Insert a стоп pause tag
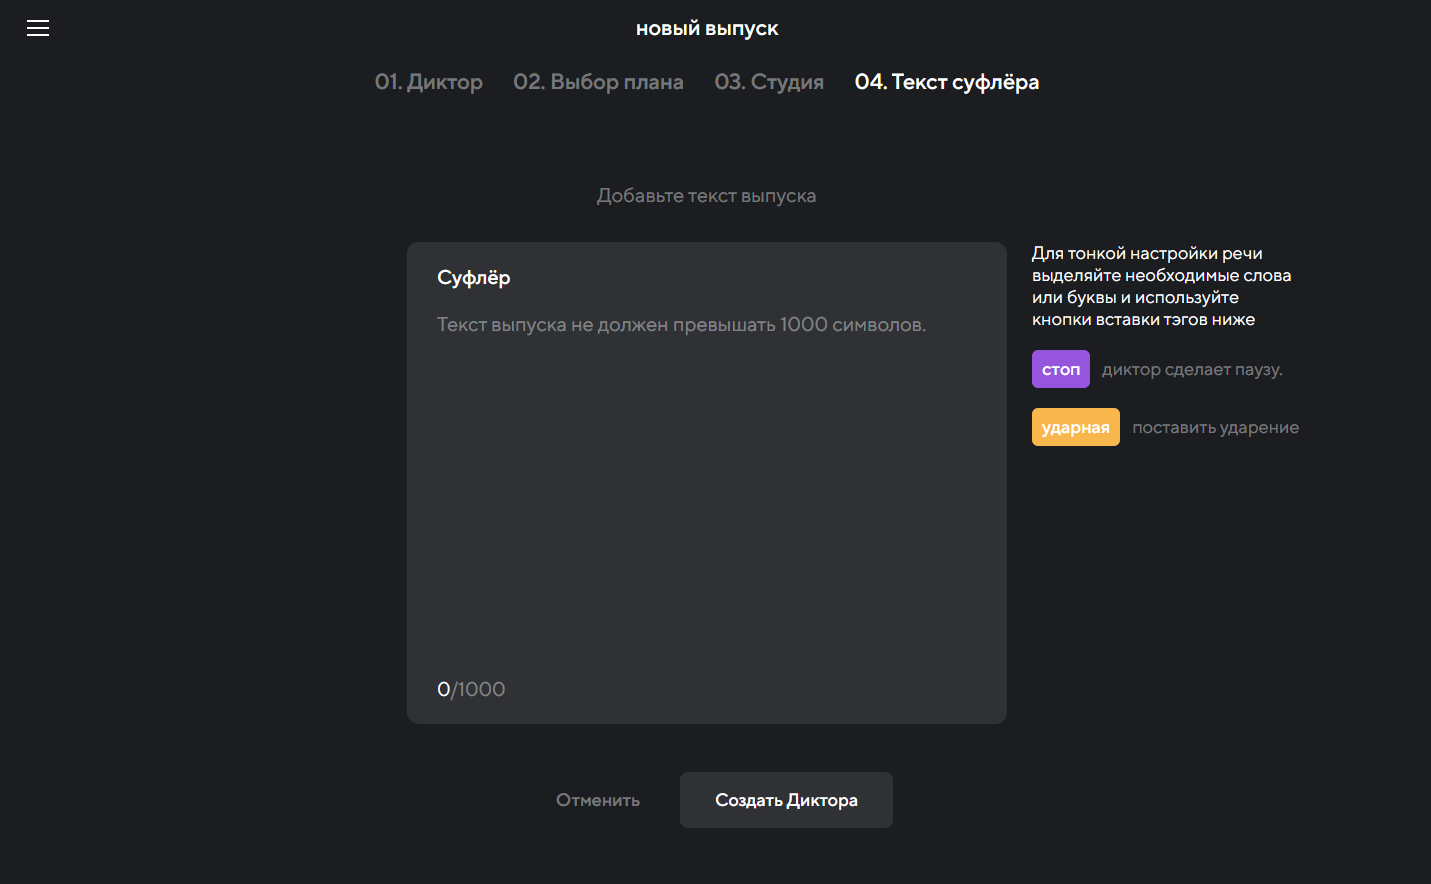Viewport: 1431px width, 884px height. pos(1060,369)
